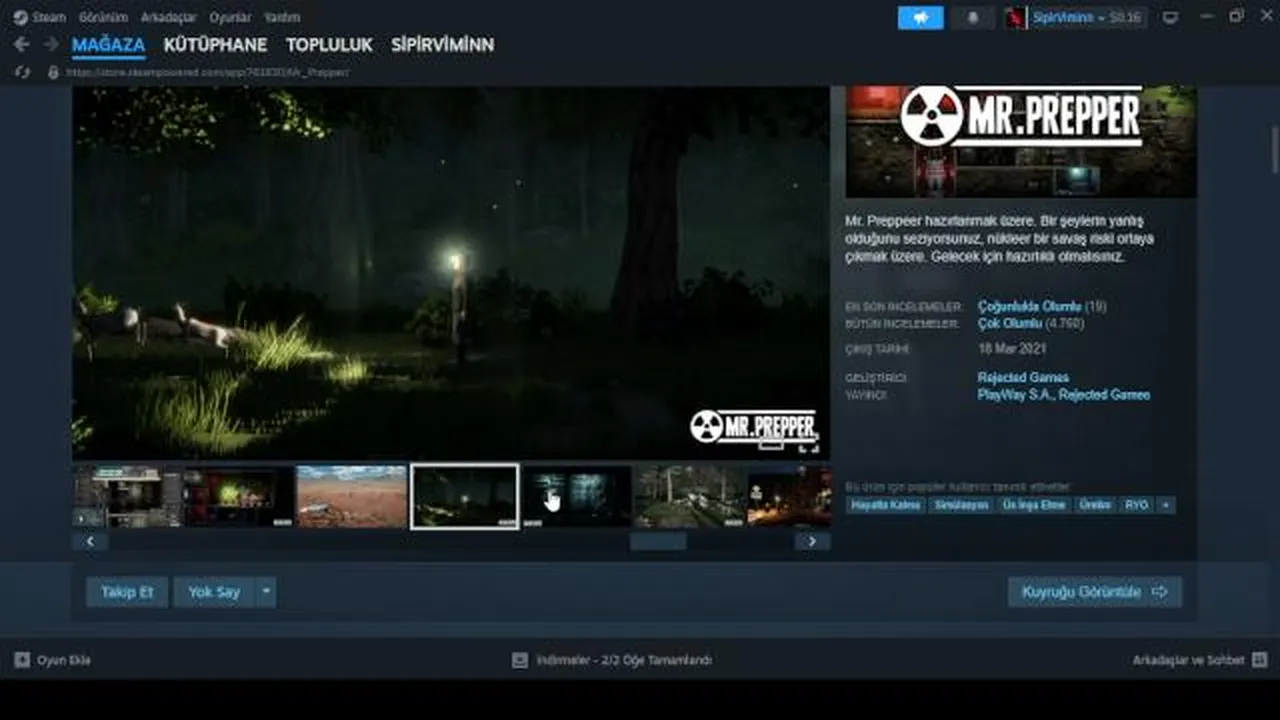Click the Mr. Prepper header image

pos(1021,141)
